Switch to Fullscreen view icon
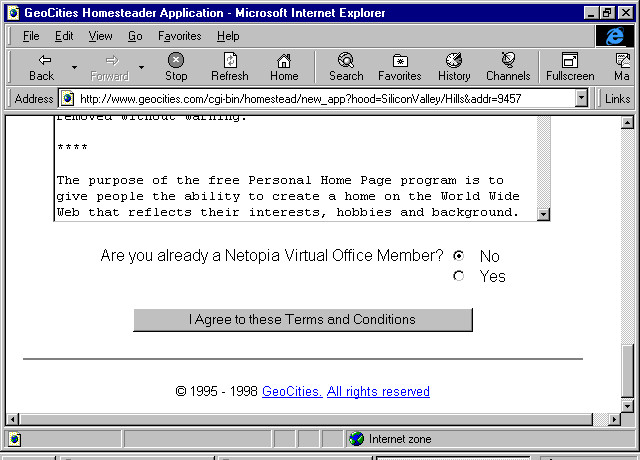Screen dimensions: 640x460 [x=570, y=60]
